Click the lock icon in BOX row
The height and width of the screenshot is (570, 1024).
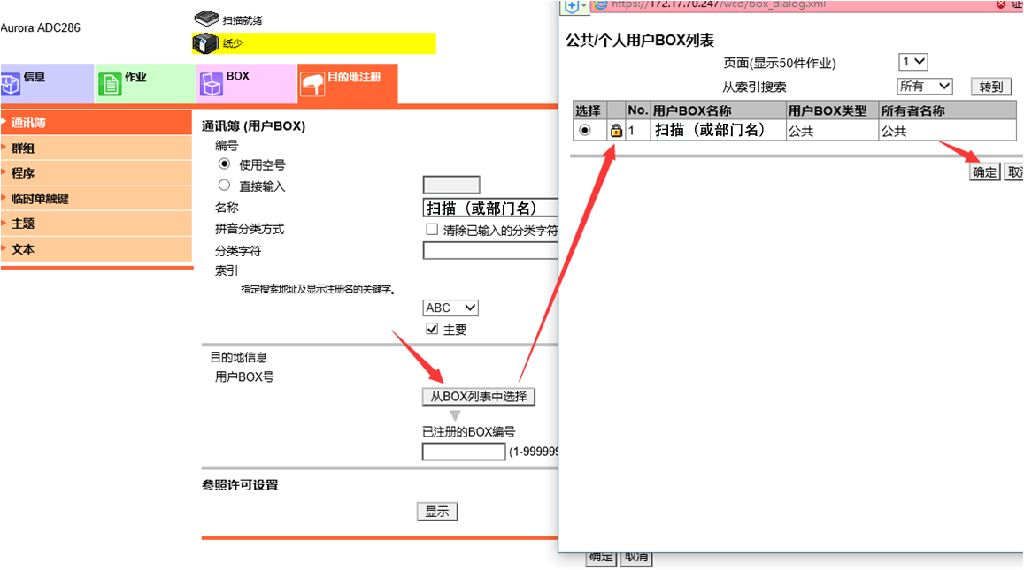coord(616,130)
